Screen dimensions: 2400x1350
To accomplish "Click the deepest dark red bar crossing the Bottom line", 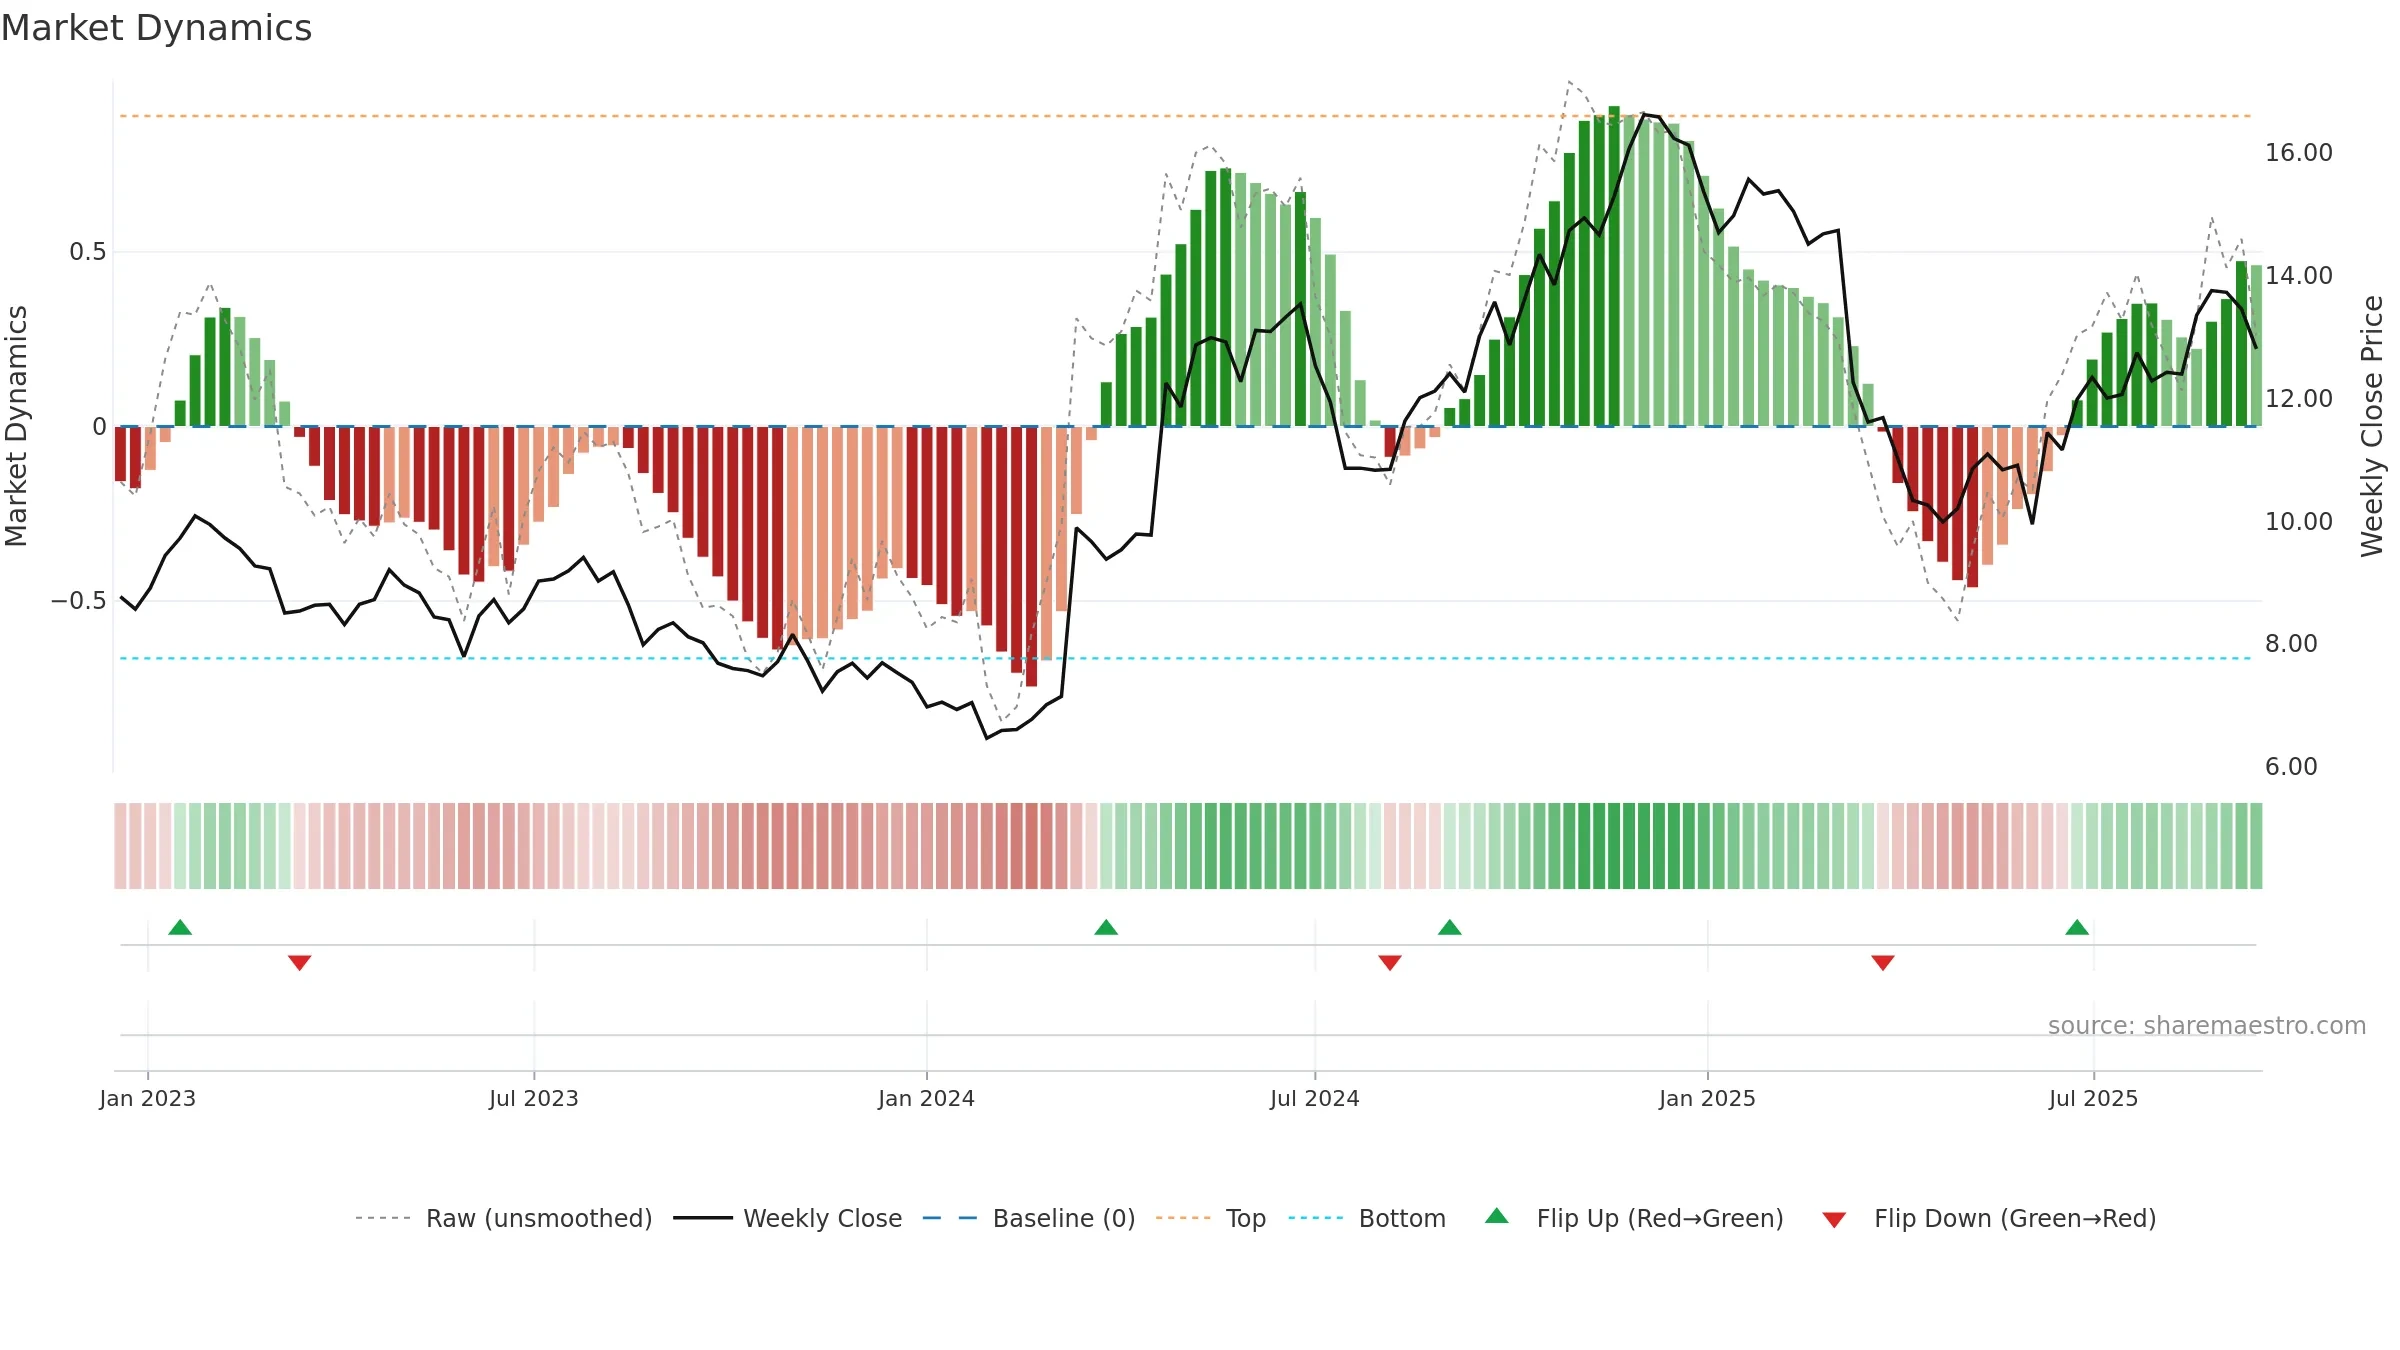I will click(x=1031, y=556).
